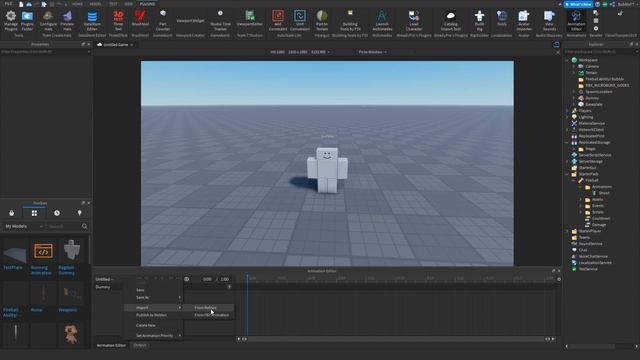This screenshot has height=360, width=640.
Task: Click the View Sounds plugin
Action: pos(549,20)
